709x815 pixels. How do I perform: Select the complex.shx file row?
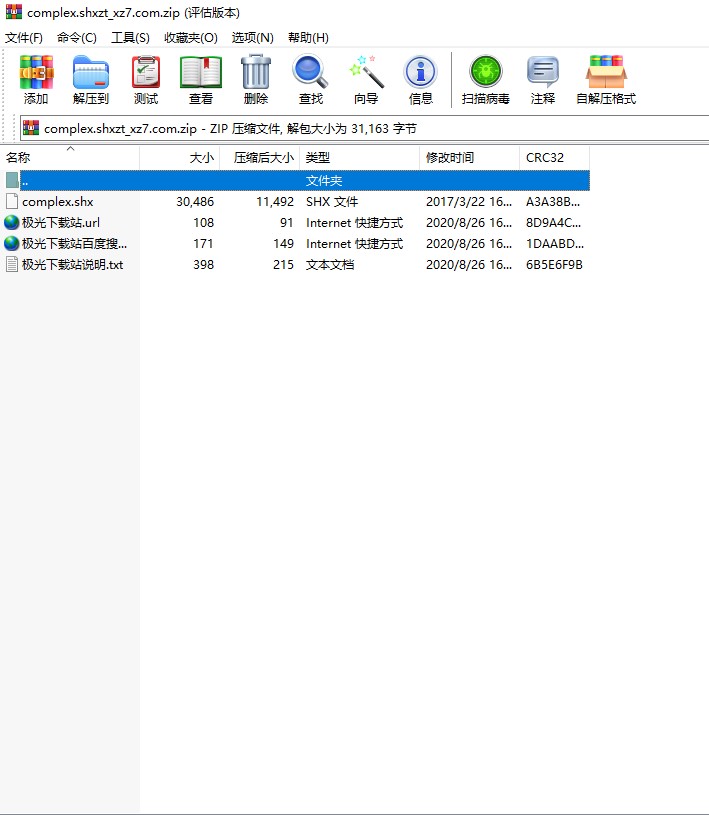[x=58, y=201]
